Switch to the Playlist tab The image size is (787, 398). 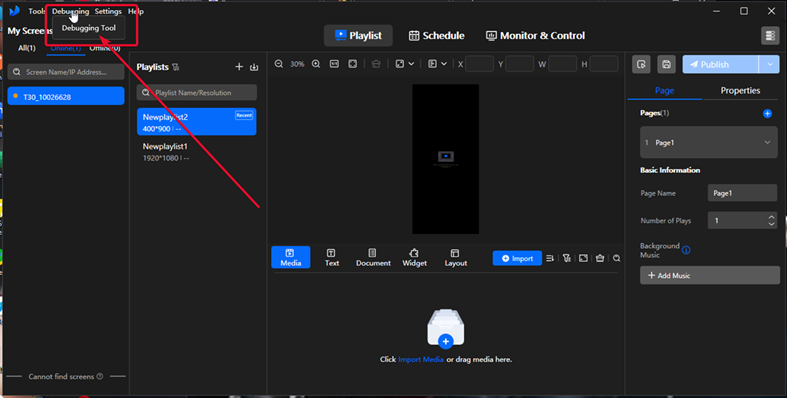pos(358,36)
